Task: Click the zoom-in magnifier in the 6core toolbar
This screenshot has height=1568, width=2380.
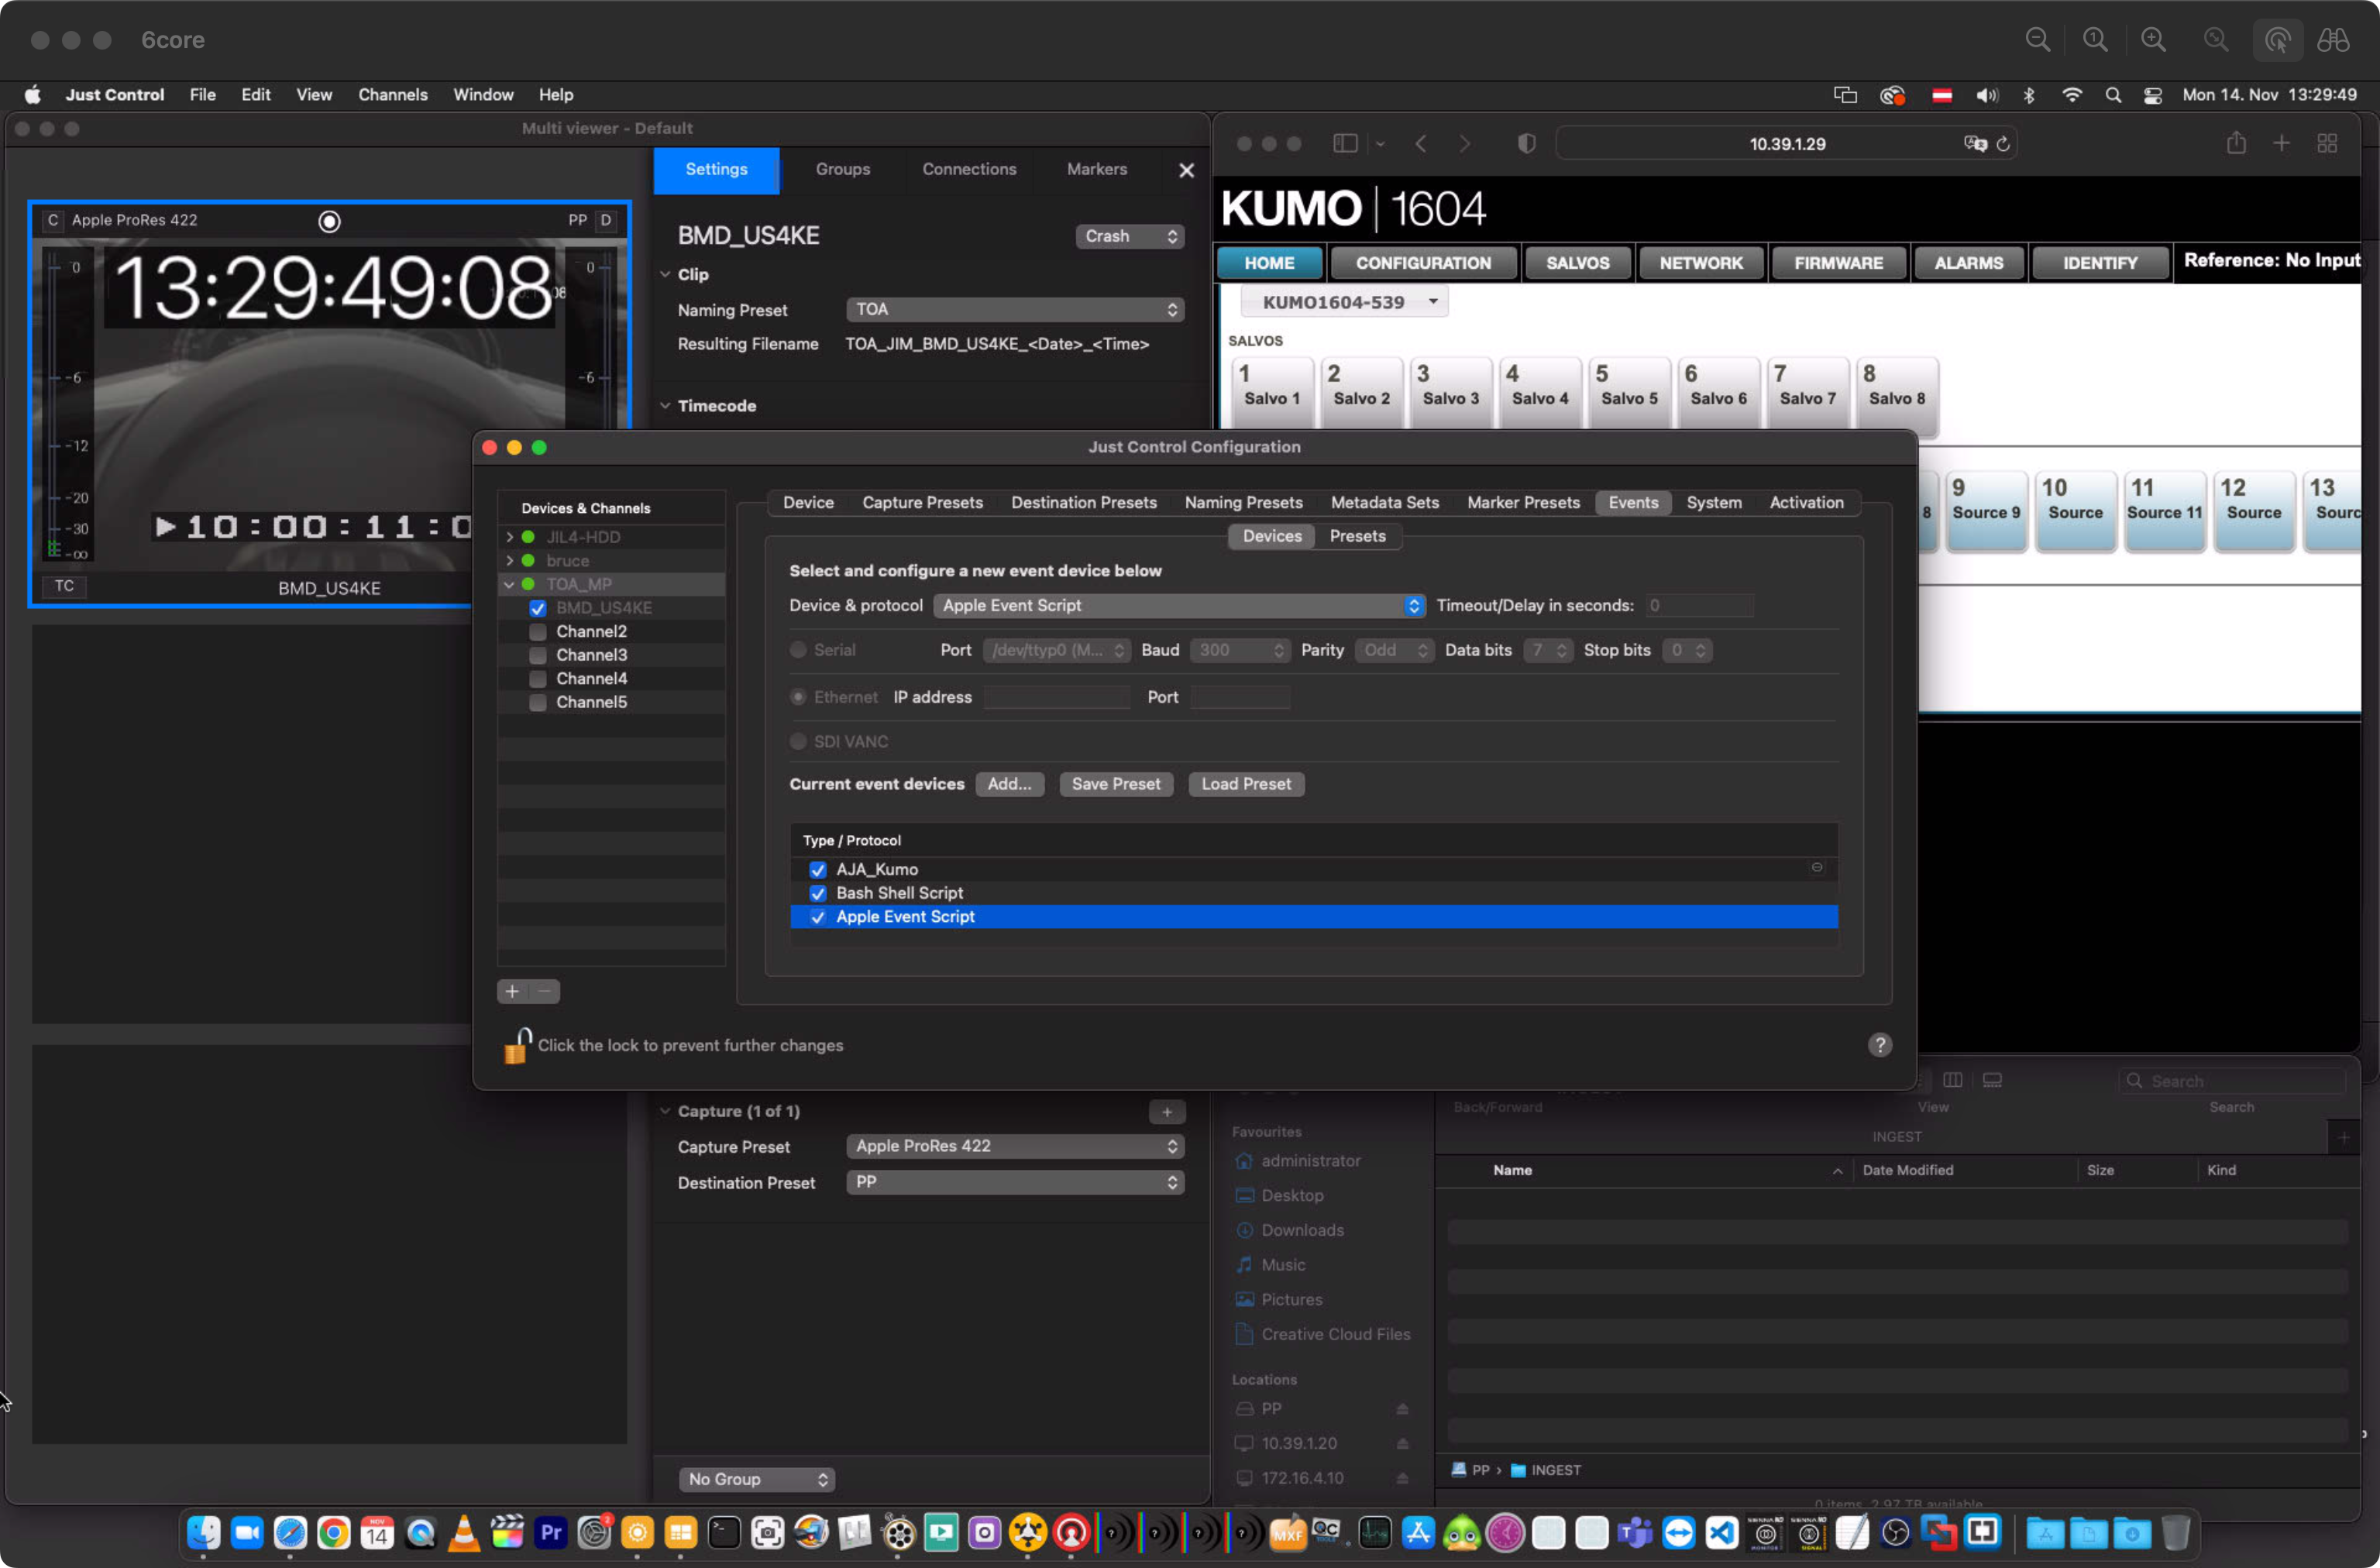Action: click(x=2152, y=40)
